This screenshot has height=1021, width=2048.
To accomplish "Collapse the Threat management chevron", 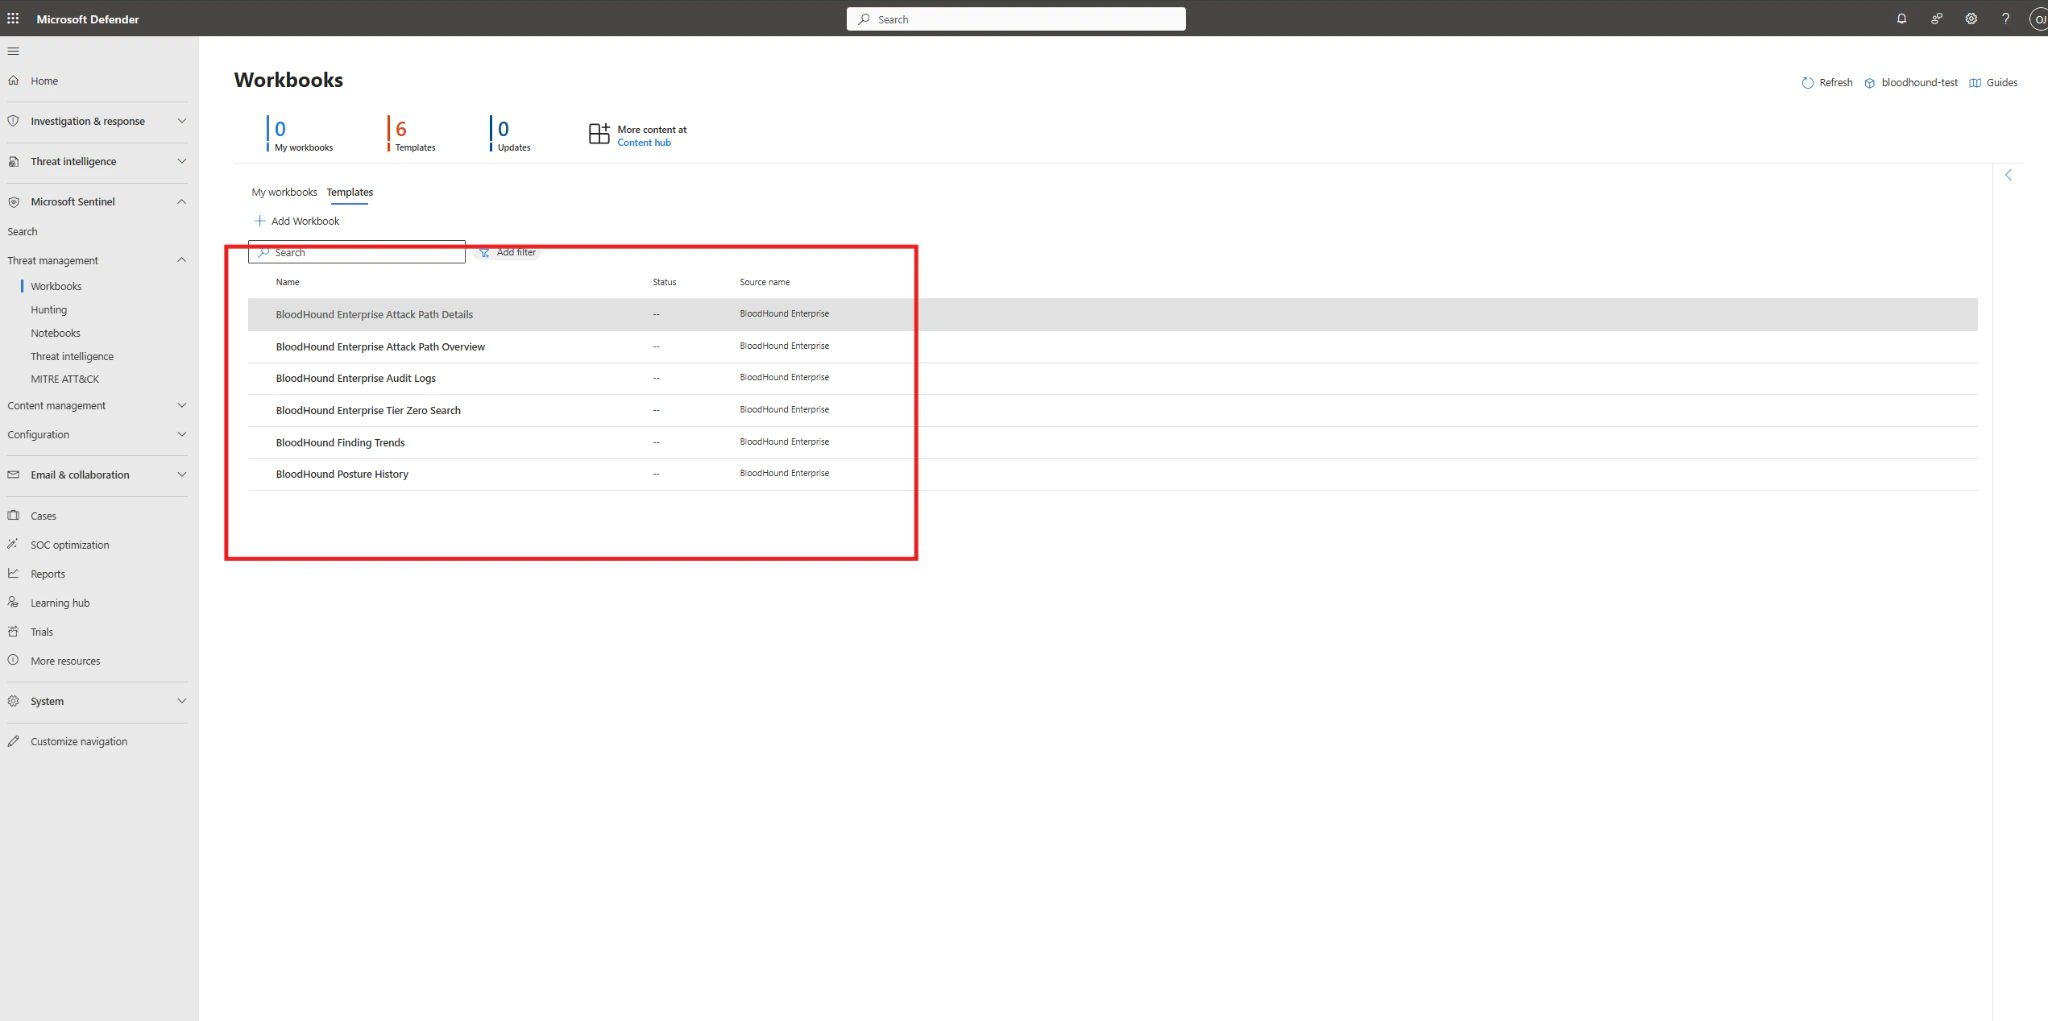I will click(x=182, y=260).
